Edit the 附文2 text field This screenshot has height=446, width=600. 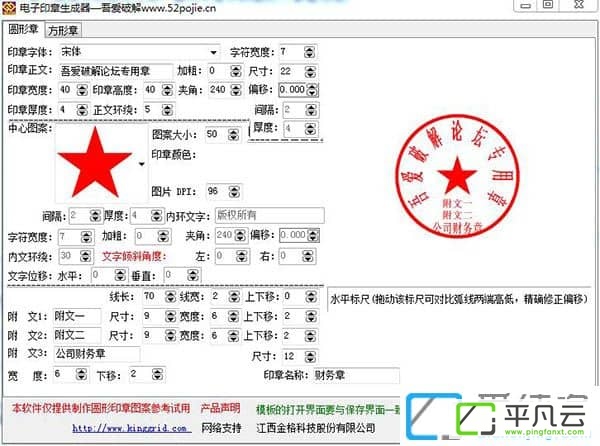coord(77,335)
